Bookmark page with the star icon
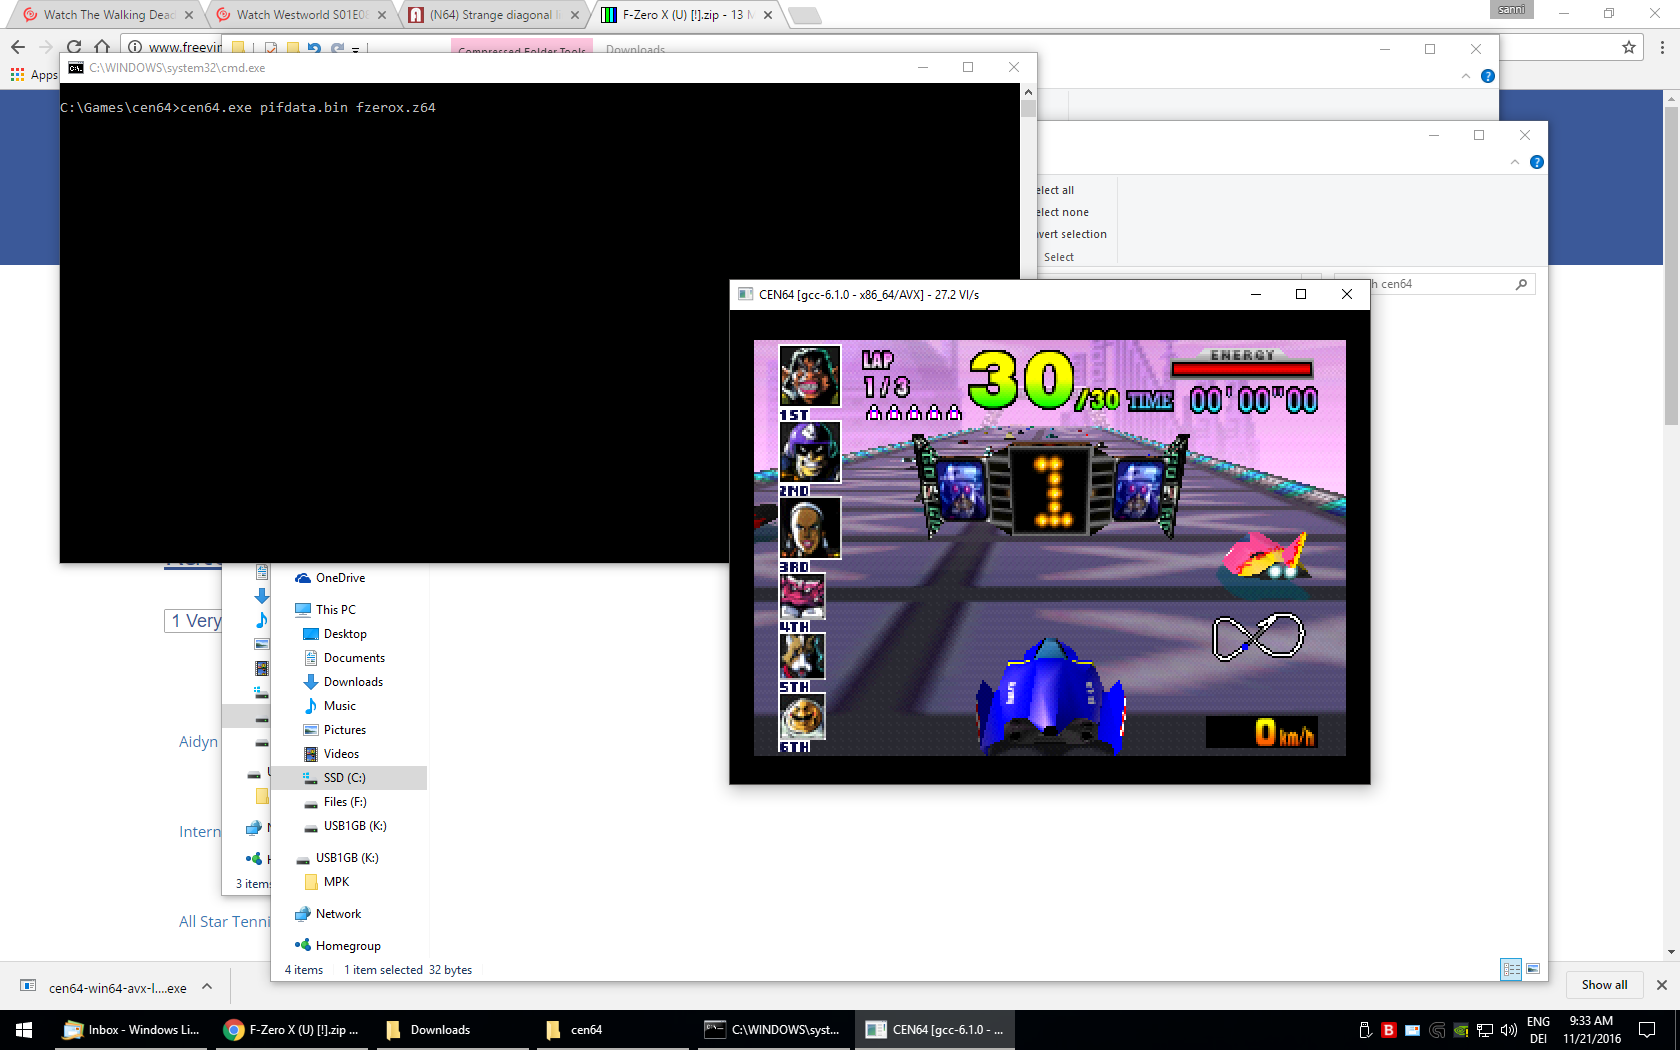1680x1050 pixels. [x=1629, y=47]
